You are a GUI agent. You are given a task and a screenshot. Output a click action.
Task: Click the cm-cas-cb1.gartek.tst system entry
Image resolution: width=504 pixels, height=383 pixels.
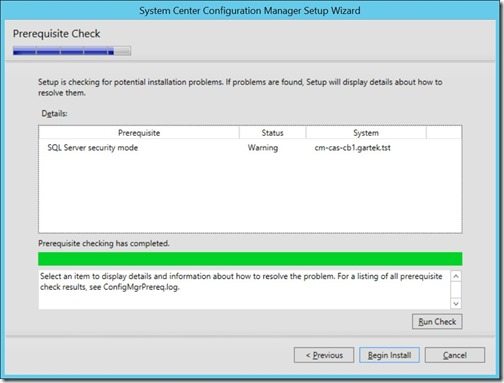pos(352,148)
